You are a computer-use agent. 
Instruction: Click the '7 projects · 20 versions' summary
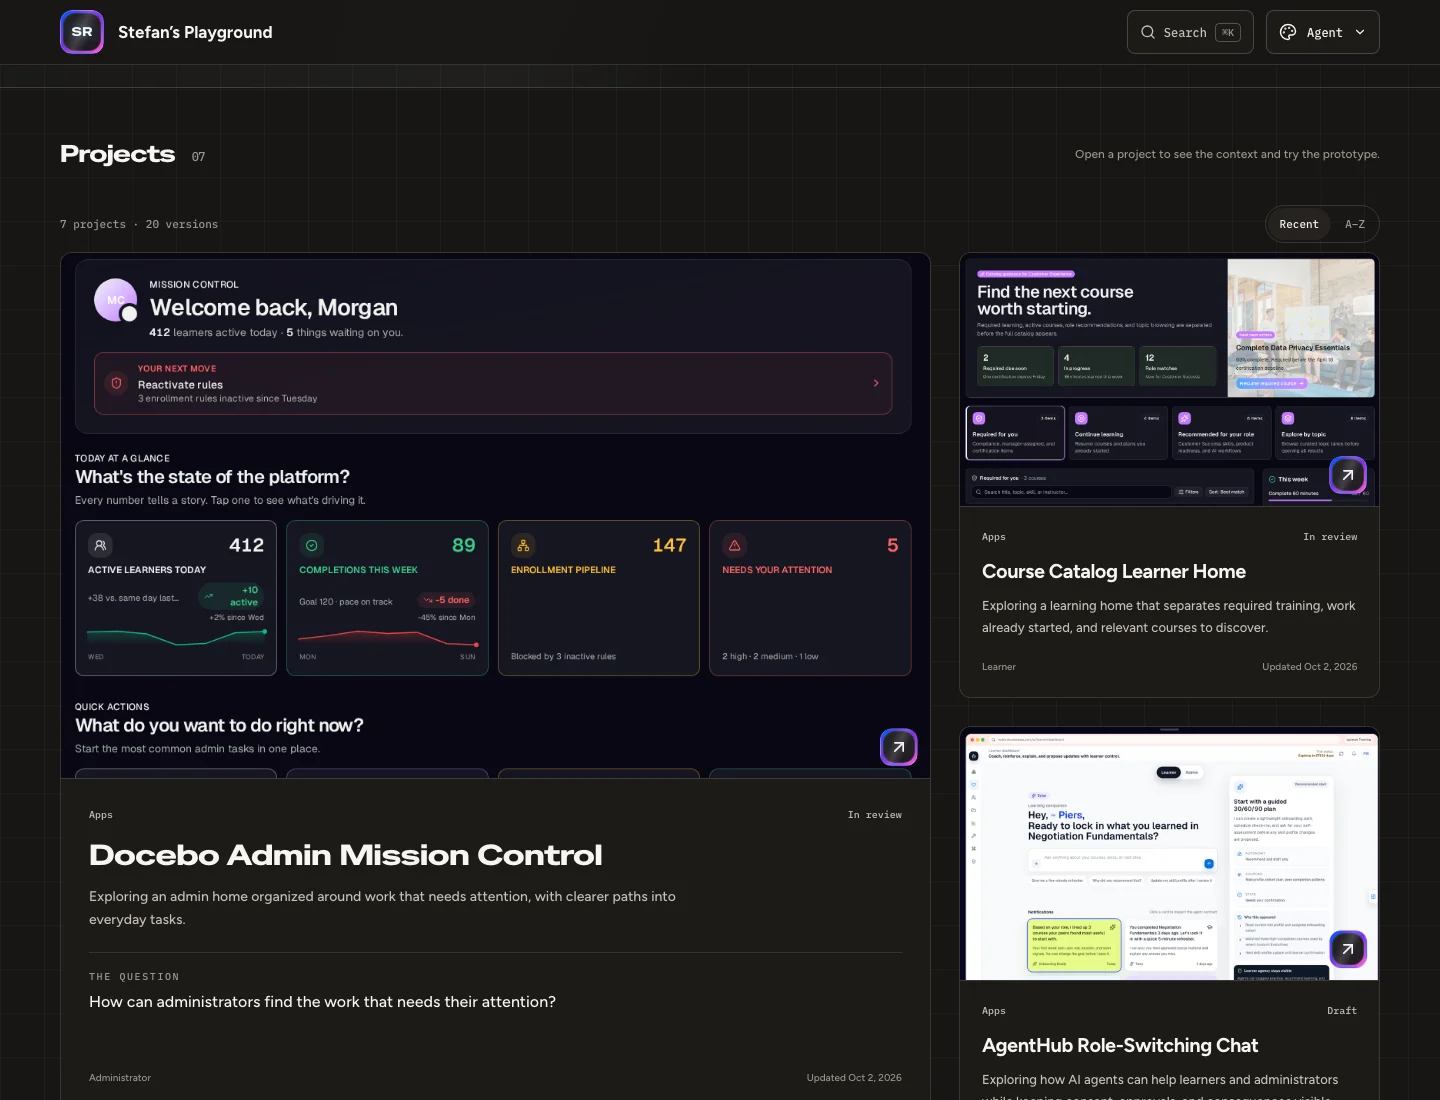point(139,224)
